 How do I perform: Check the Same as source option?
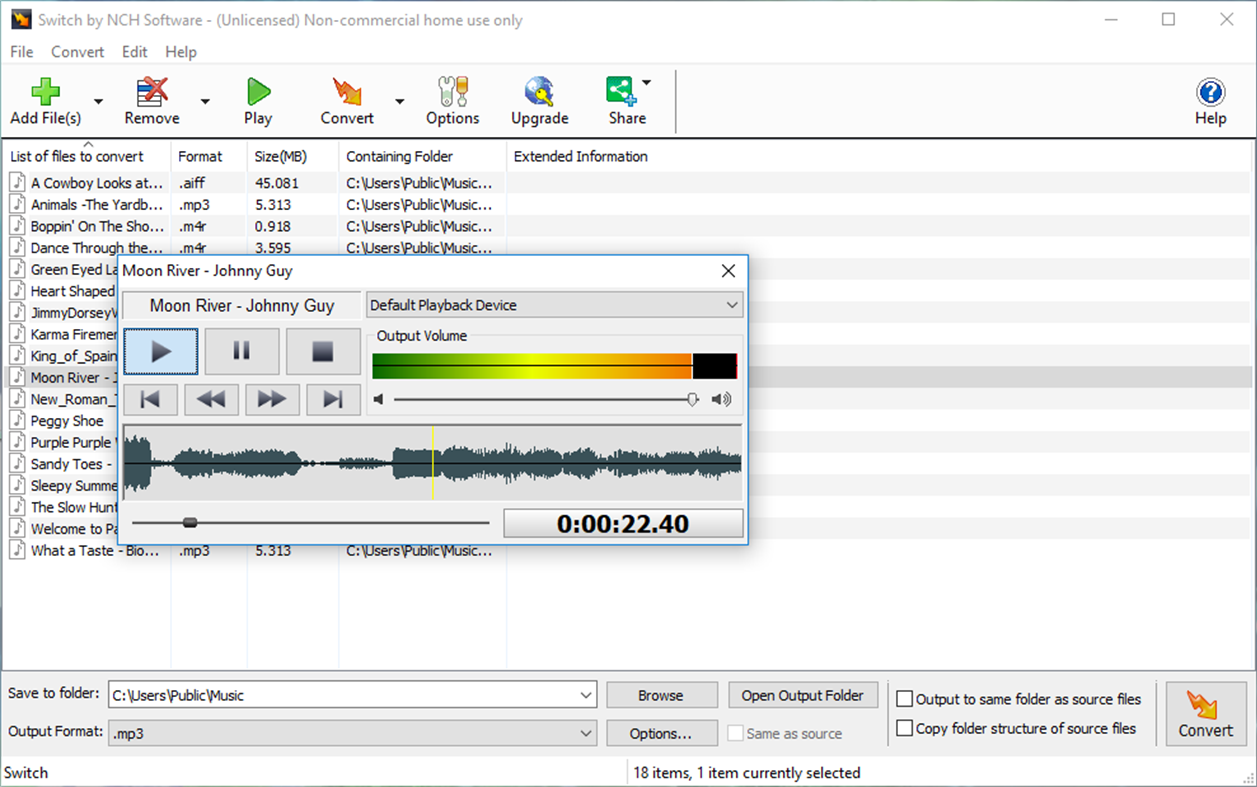[737, 733]
